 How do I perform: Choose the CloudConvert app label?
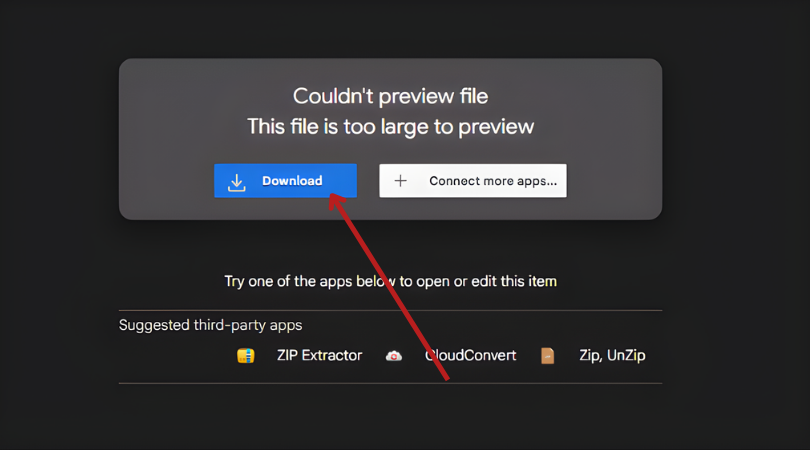[x=472, y=356]
